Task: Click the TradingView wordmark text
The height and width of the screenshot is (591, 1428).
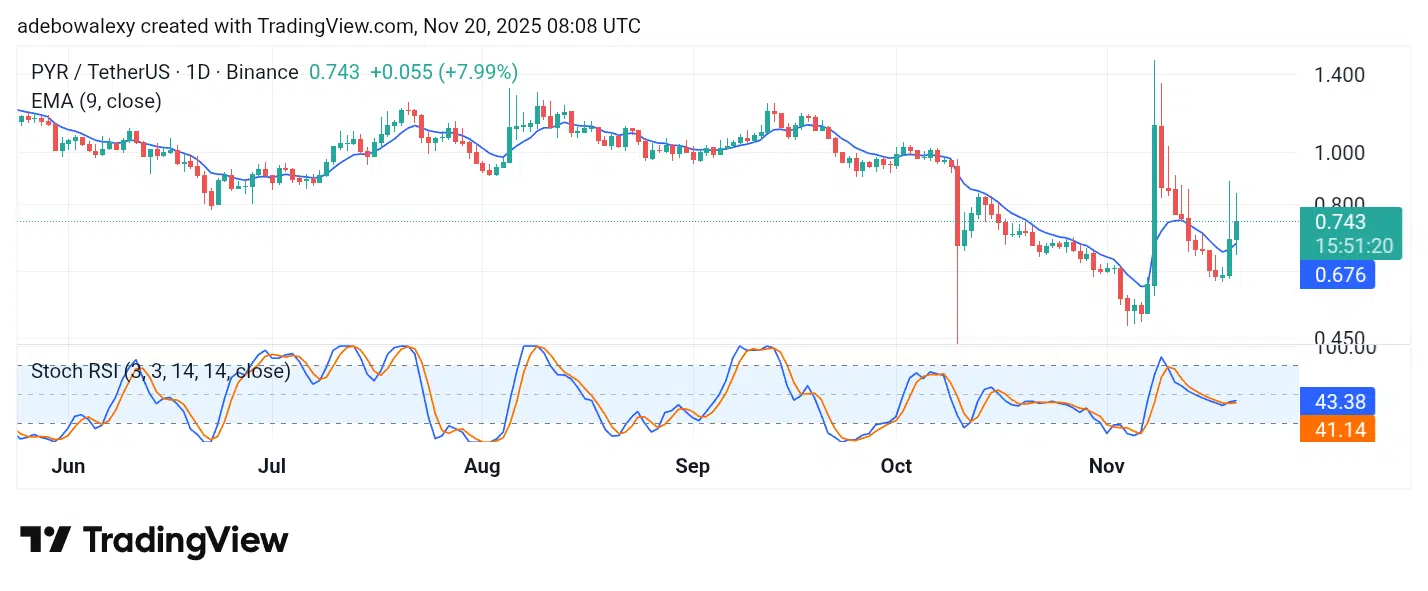Action: [x=185, y=541]
